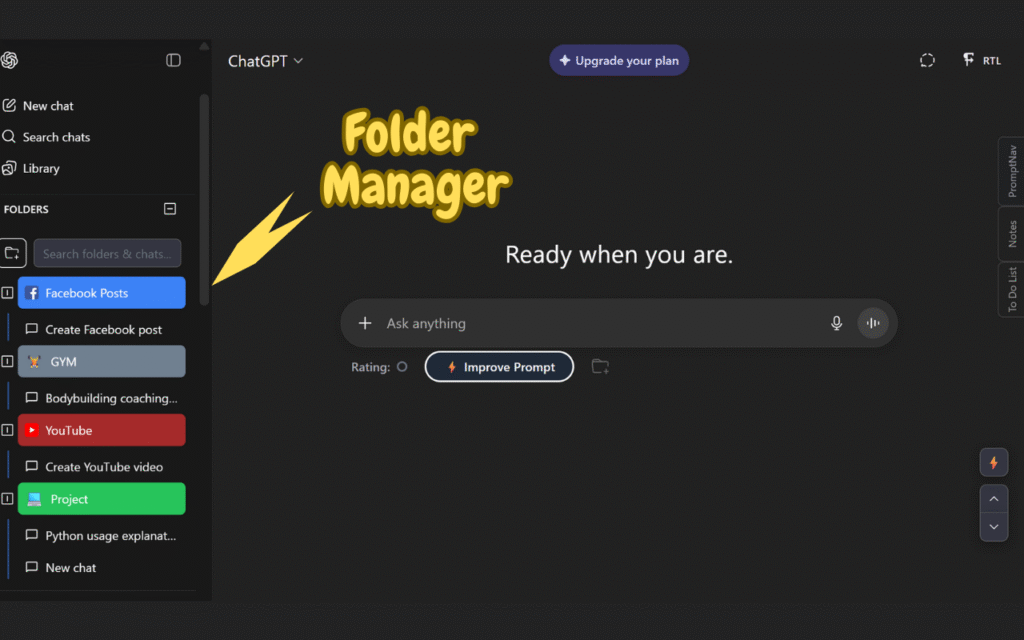
Task: Click the temporary chat dashed circle icon
Action: (x=927, y=61)
